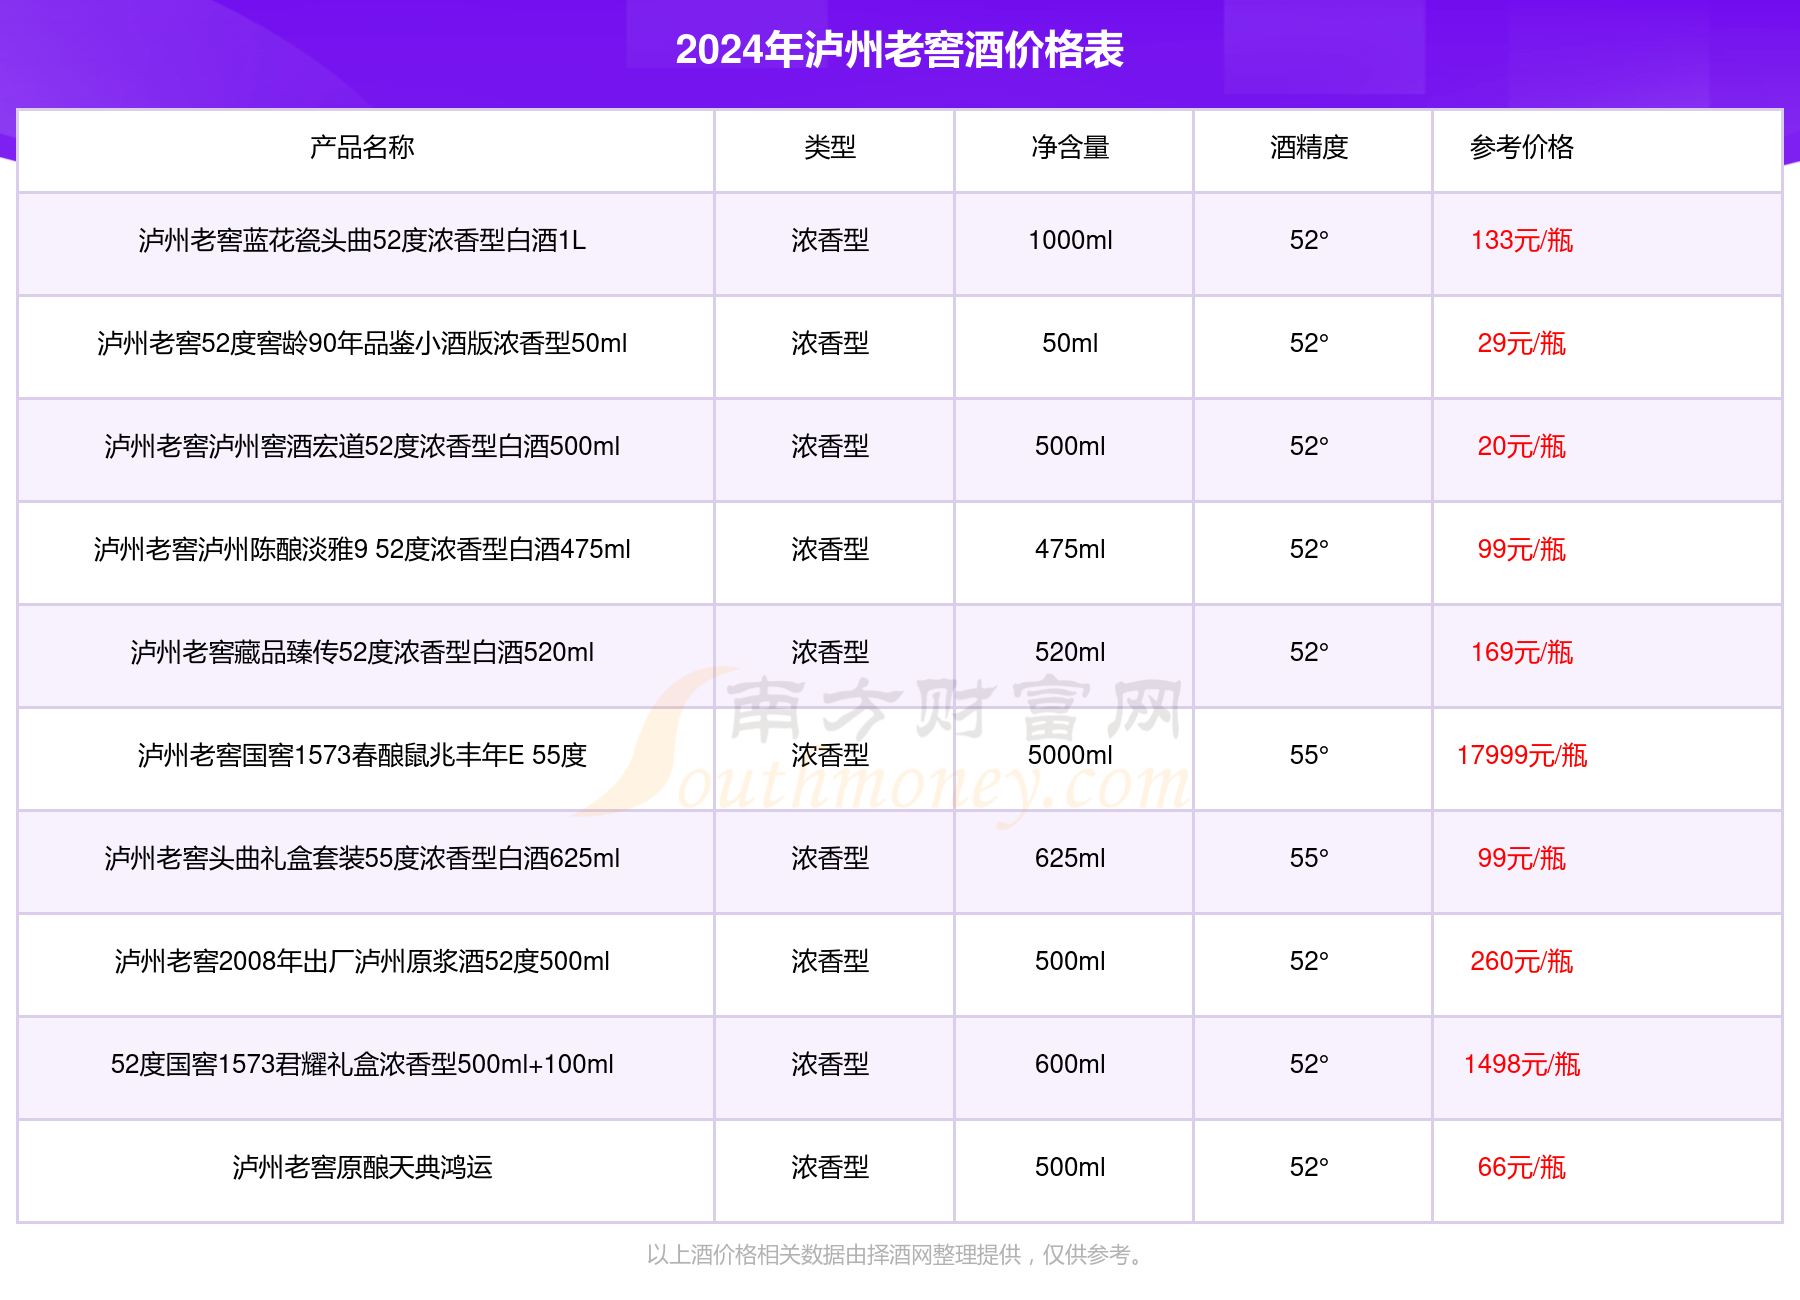Click the 133元/瓶 price
1800x1300 pixels.
(1521, 241)
